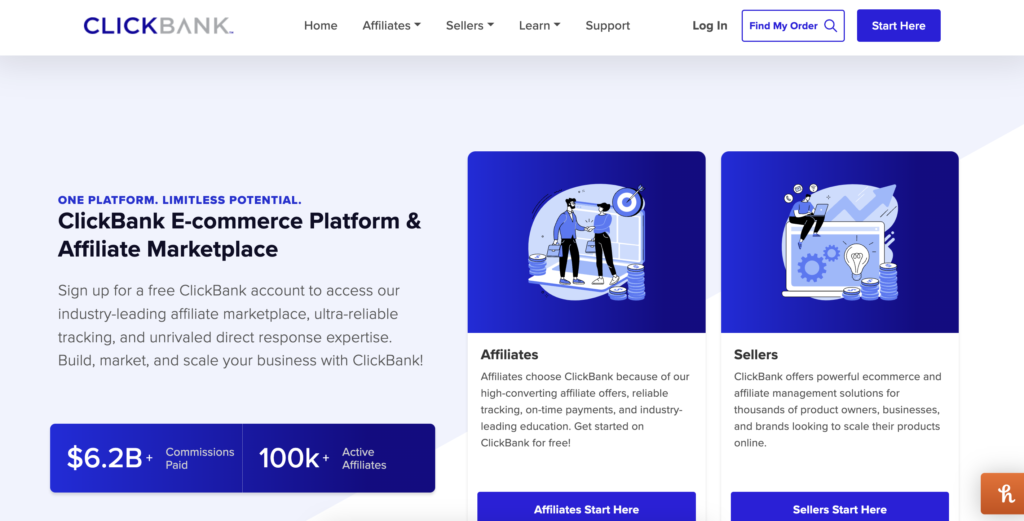Click the Affiliates Start Here button
Image resolution: width=1024 pixels, height=521 pixels.
point(586,508)
